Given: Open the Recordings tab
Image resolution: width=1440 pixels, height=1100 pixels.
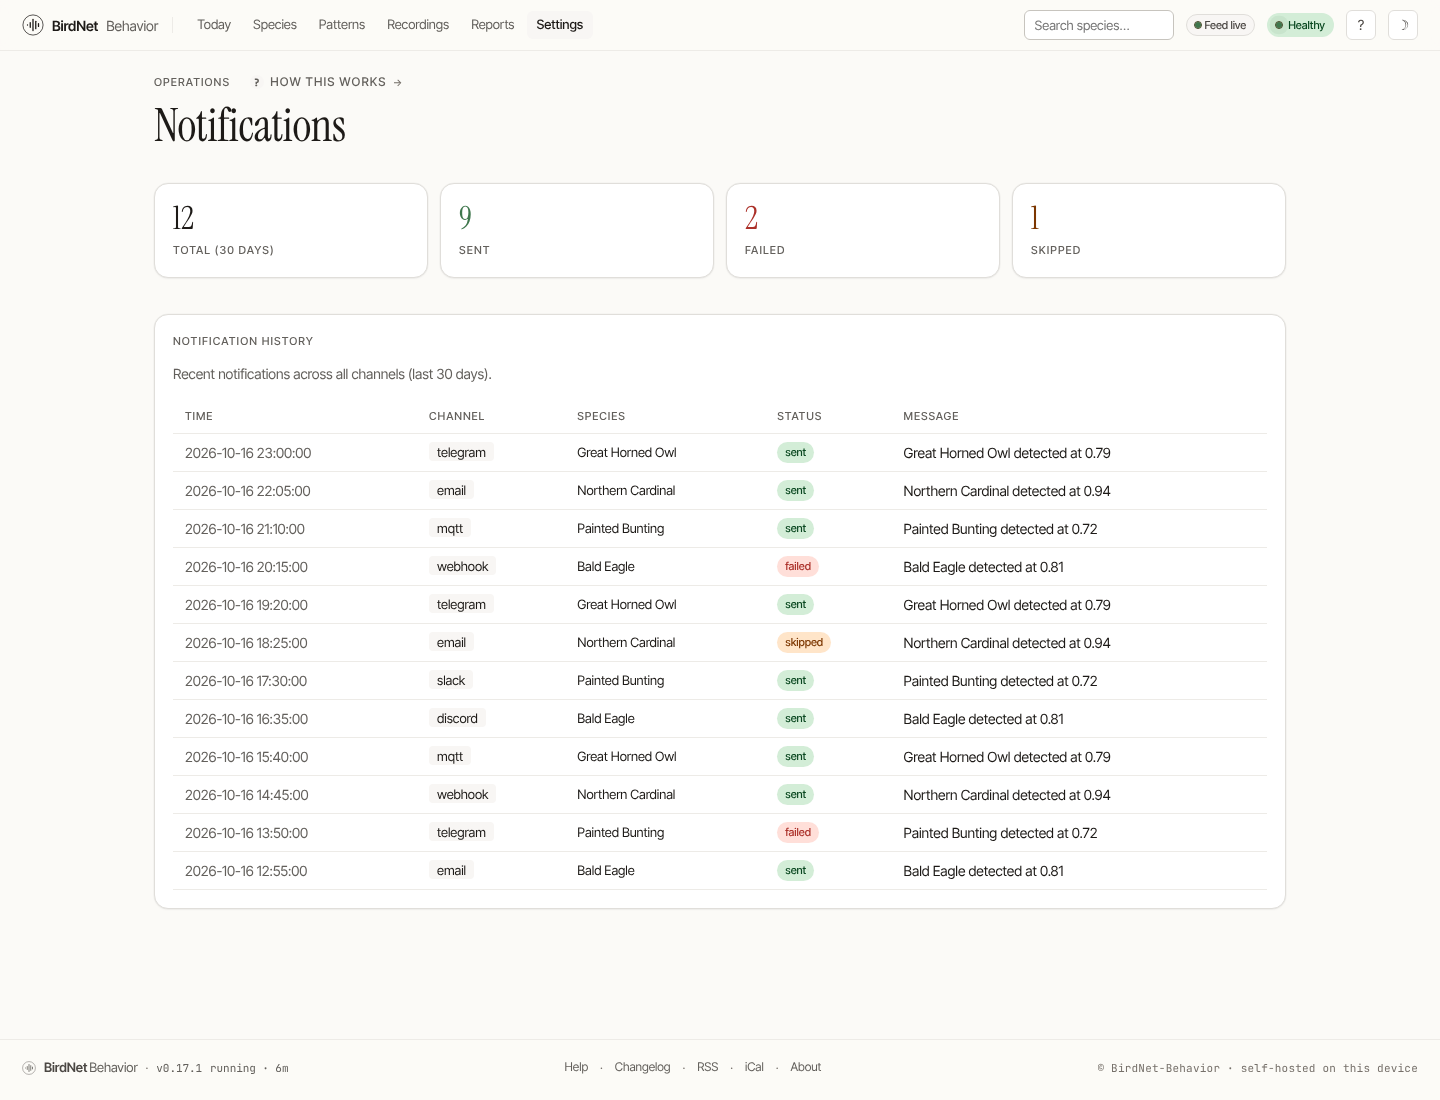Looking at the screenshot, I should pos(418,25).
